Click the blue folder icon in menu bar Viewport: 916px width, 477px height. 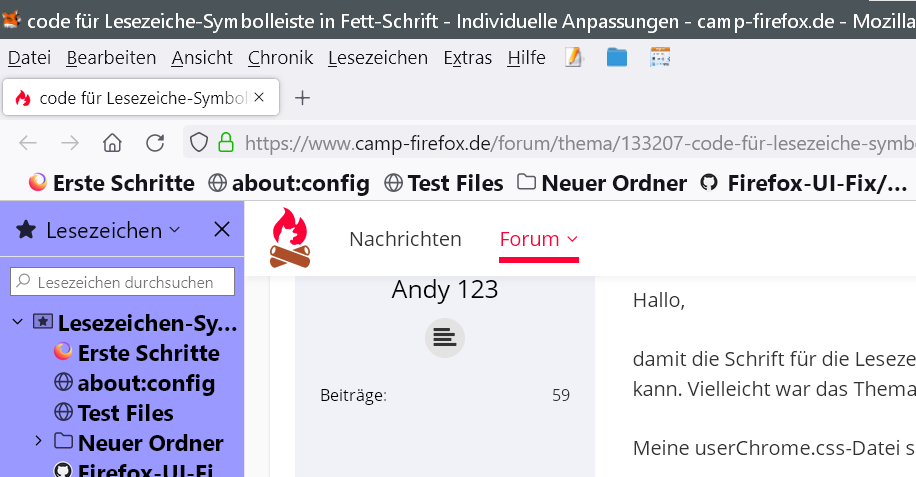click(616, 57)
